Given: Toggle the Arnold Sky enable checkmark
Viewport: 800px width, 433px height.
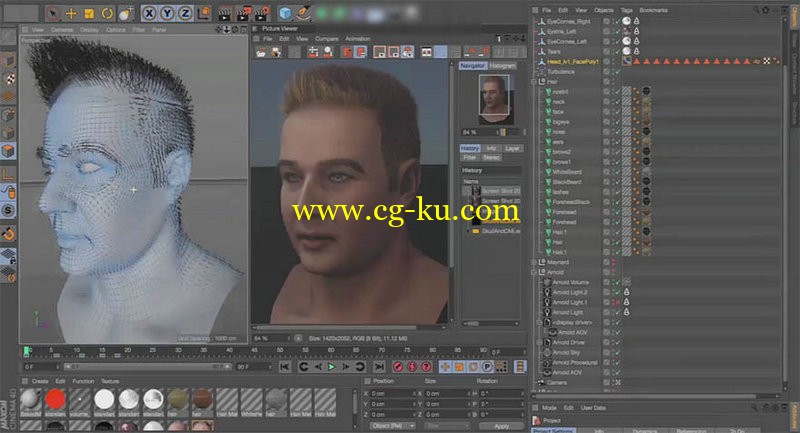Looking at the screenshot, I should click(x=617, y=353).
